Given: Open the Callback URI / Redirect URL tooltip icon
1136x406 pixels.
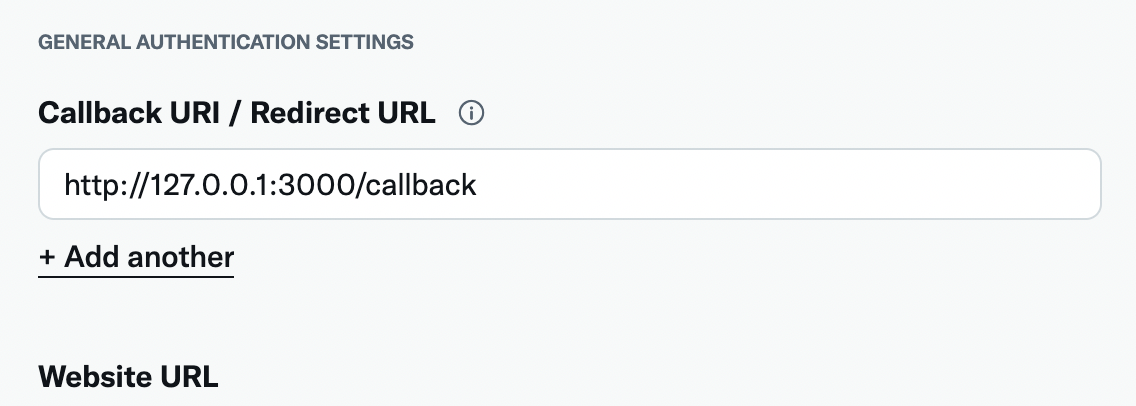Looking at the screenshot, I should 471,113.
